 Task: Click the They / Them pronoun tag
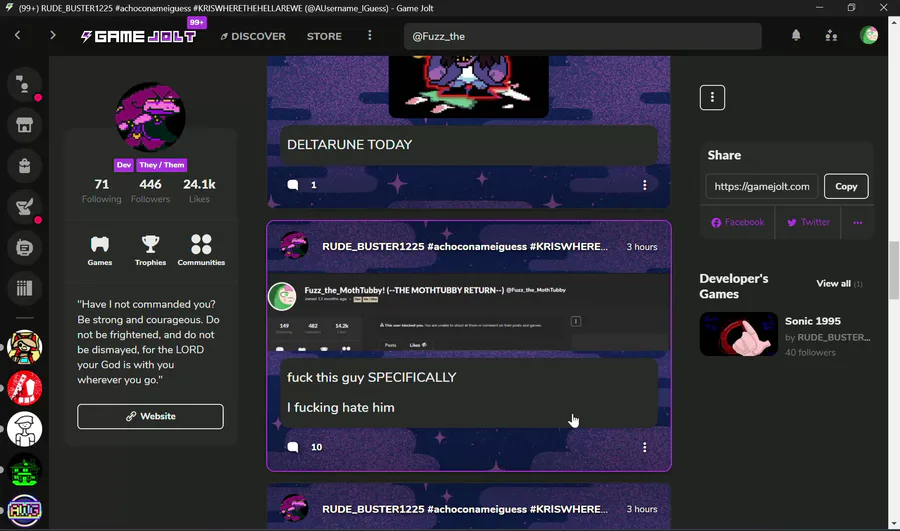click(x=162, y=165)
